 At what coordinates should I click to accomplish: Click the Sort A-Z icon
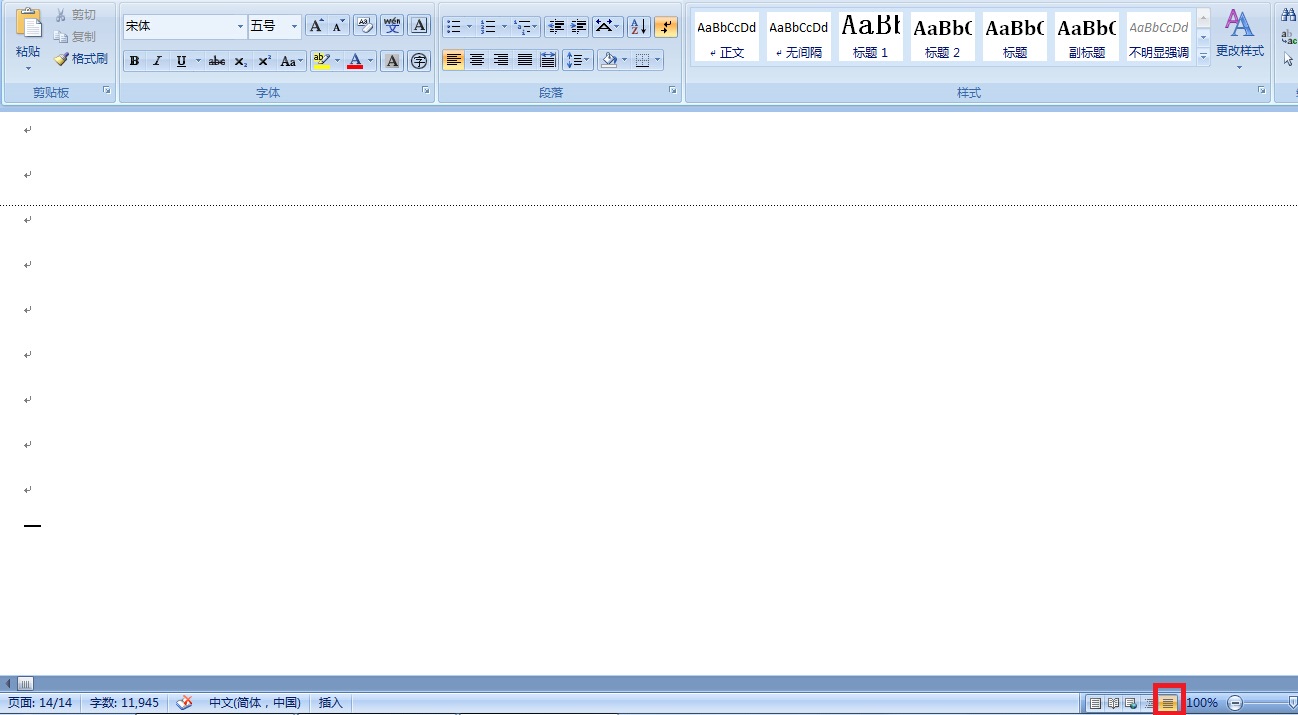click(x=639, y=26)
